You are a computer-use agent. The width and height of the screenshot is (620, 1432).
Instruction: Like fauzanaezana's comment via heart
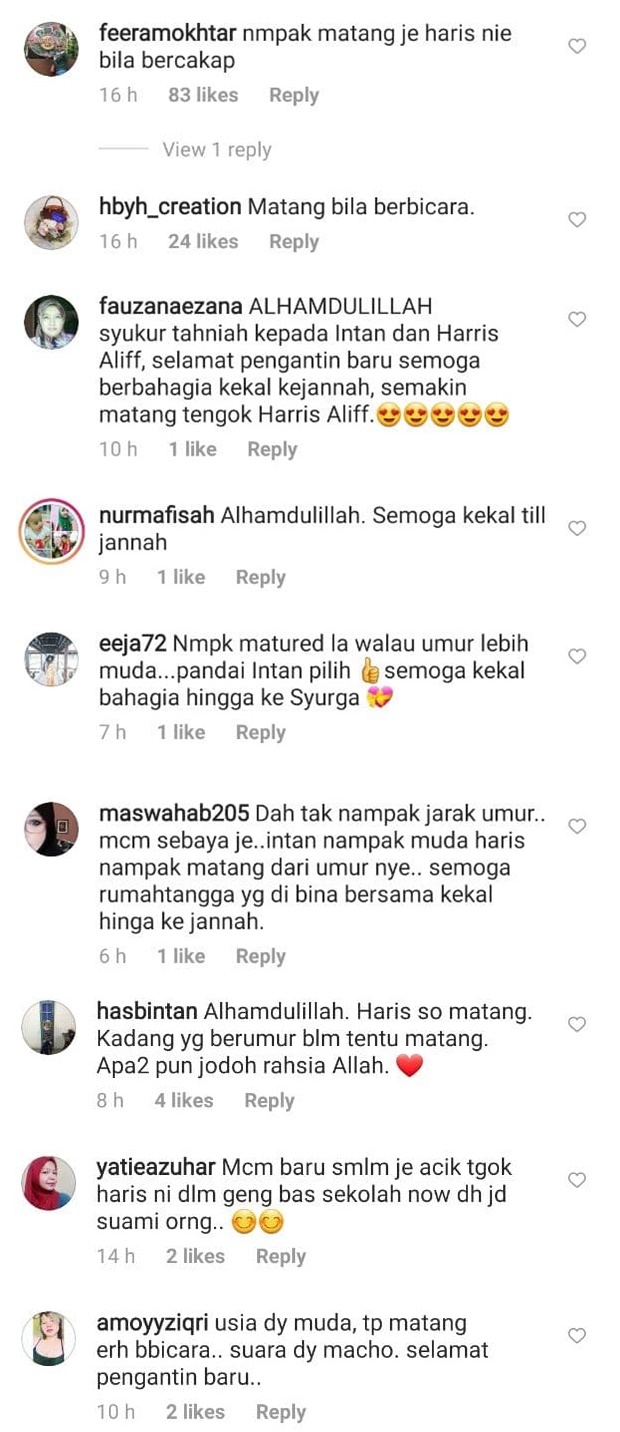(x=577, y=319)
